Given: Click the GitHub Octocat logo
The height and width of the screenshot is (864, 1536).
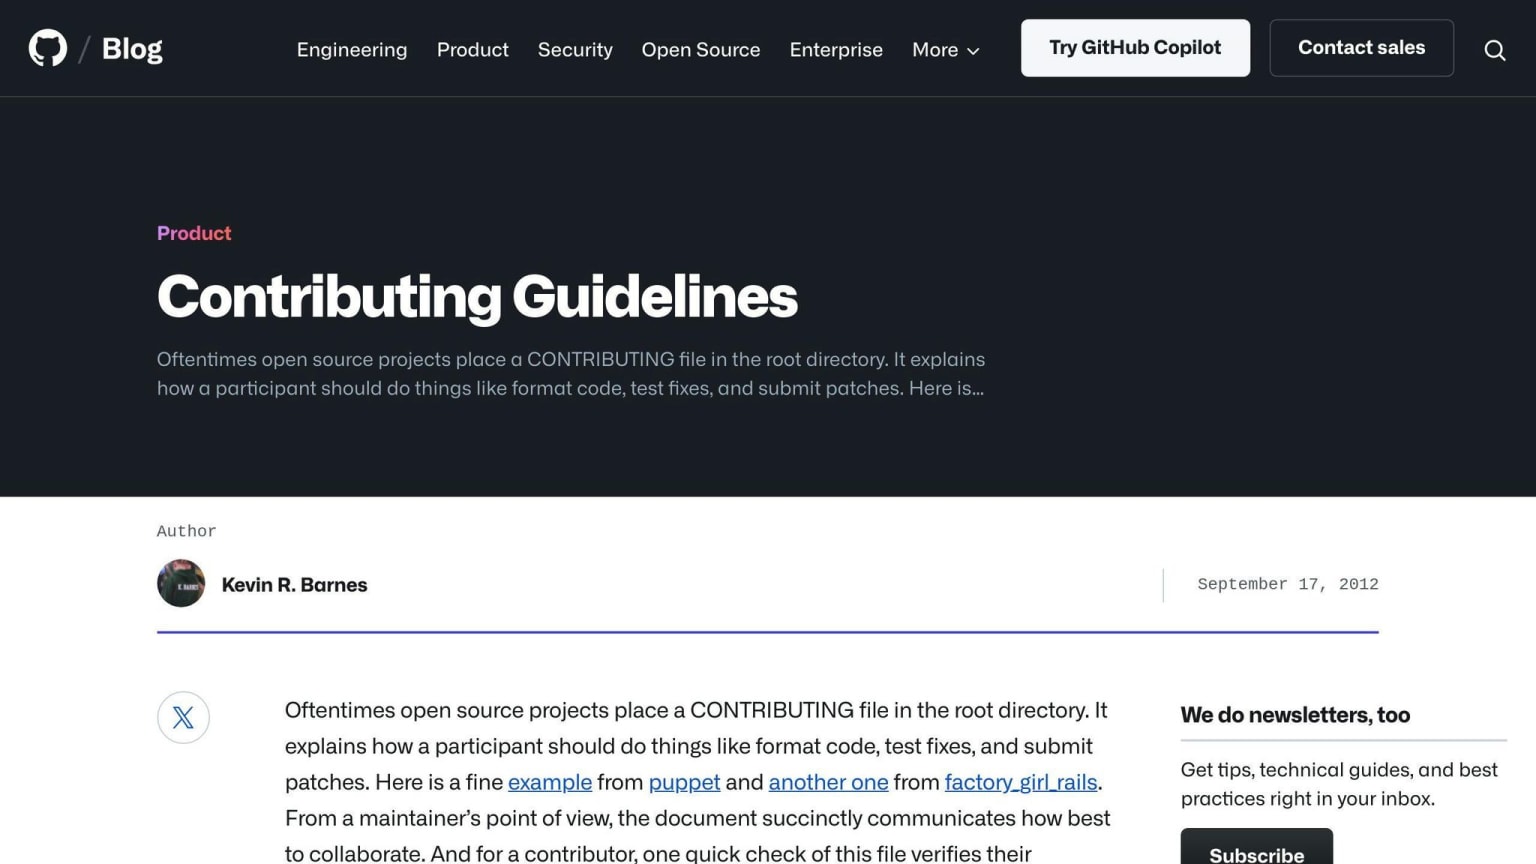Looking at the screenshot, I should pos(48,48).
